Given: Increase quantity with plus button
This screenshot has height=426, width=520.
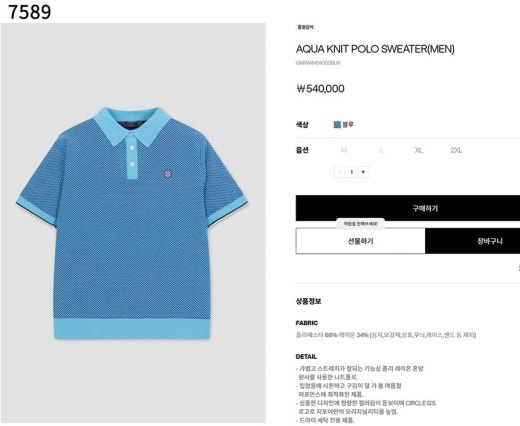Looking at the screenshot, I should pos(363,172).
